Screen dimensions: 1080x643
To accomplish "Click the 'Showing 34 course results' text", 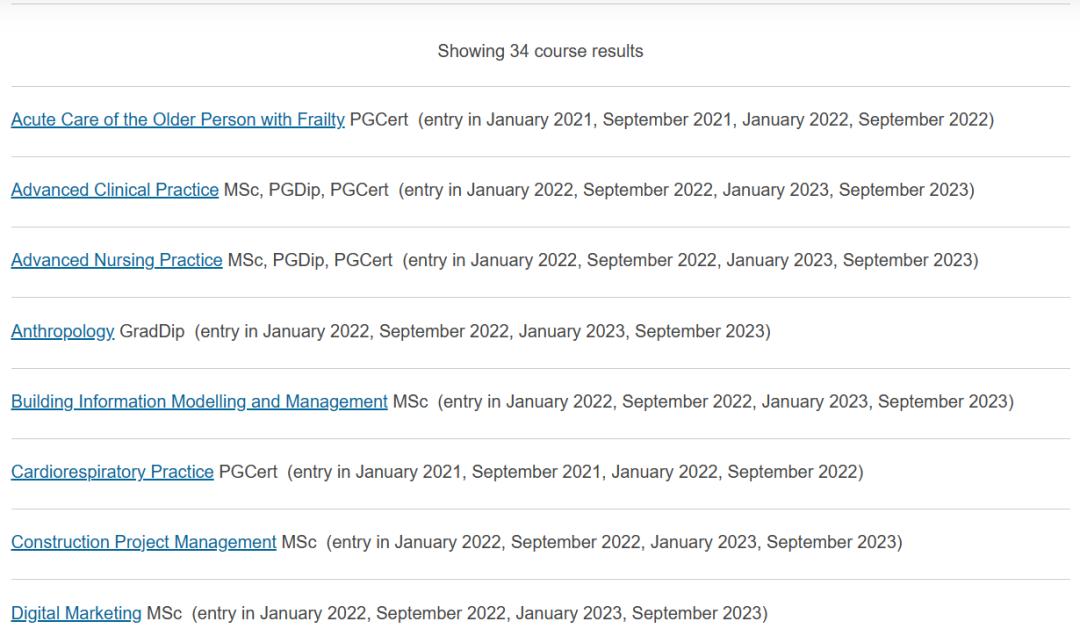I will (x=540, y=51).
